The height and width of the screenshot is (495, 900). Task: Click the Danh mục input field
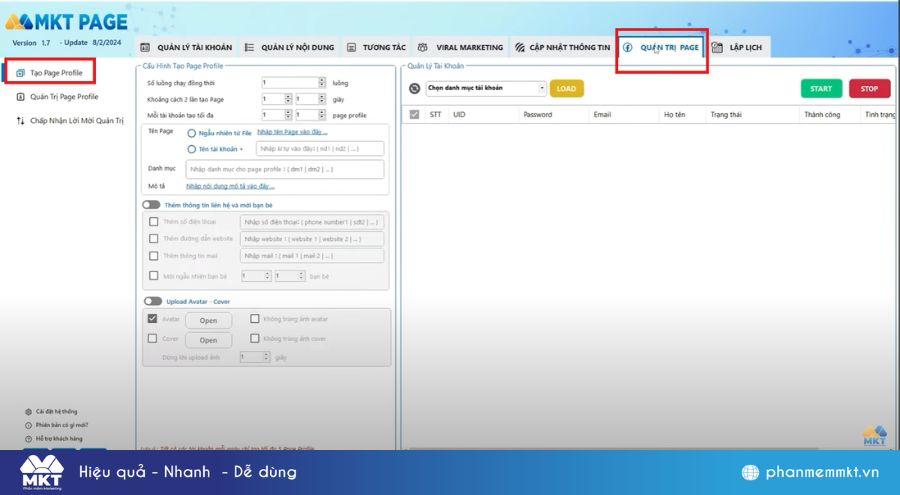coord(285,169)
